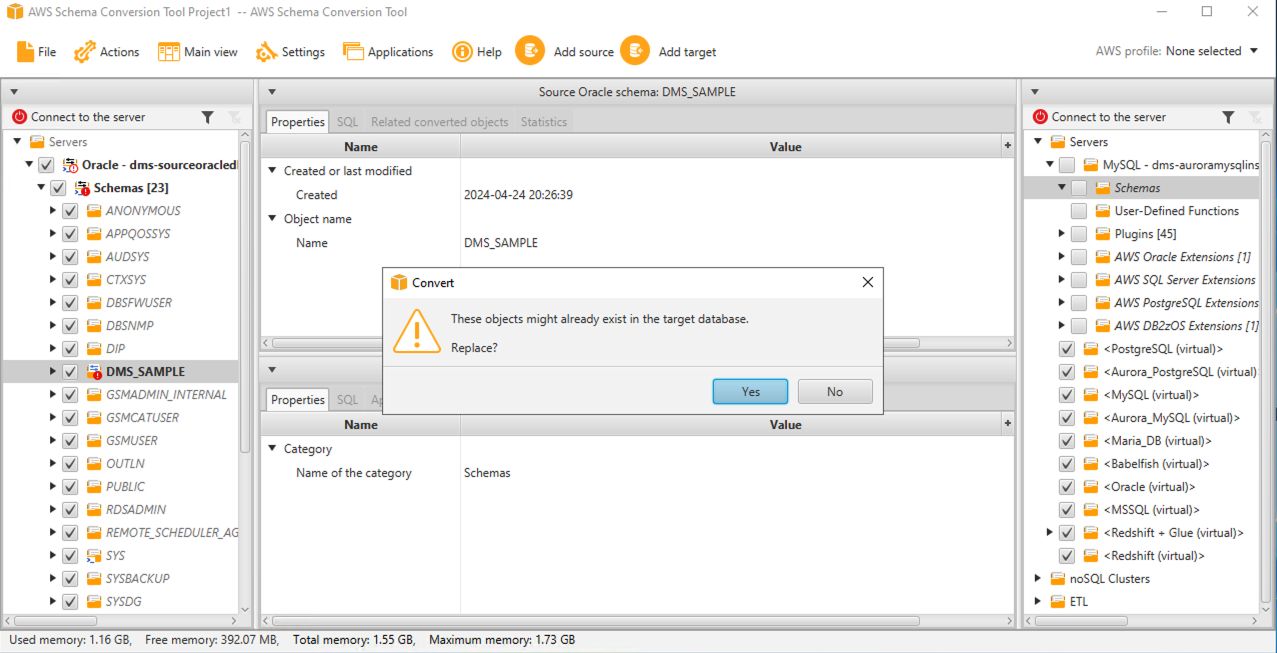Switch to the lower SQL tab

click(347, 400)
